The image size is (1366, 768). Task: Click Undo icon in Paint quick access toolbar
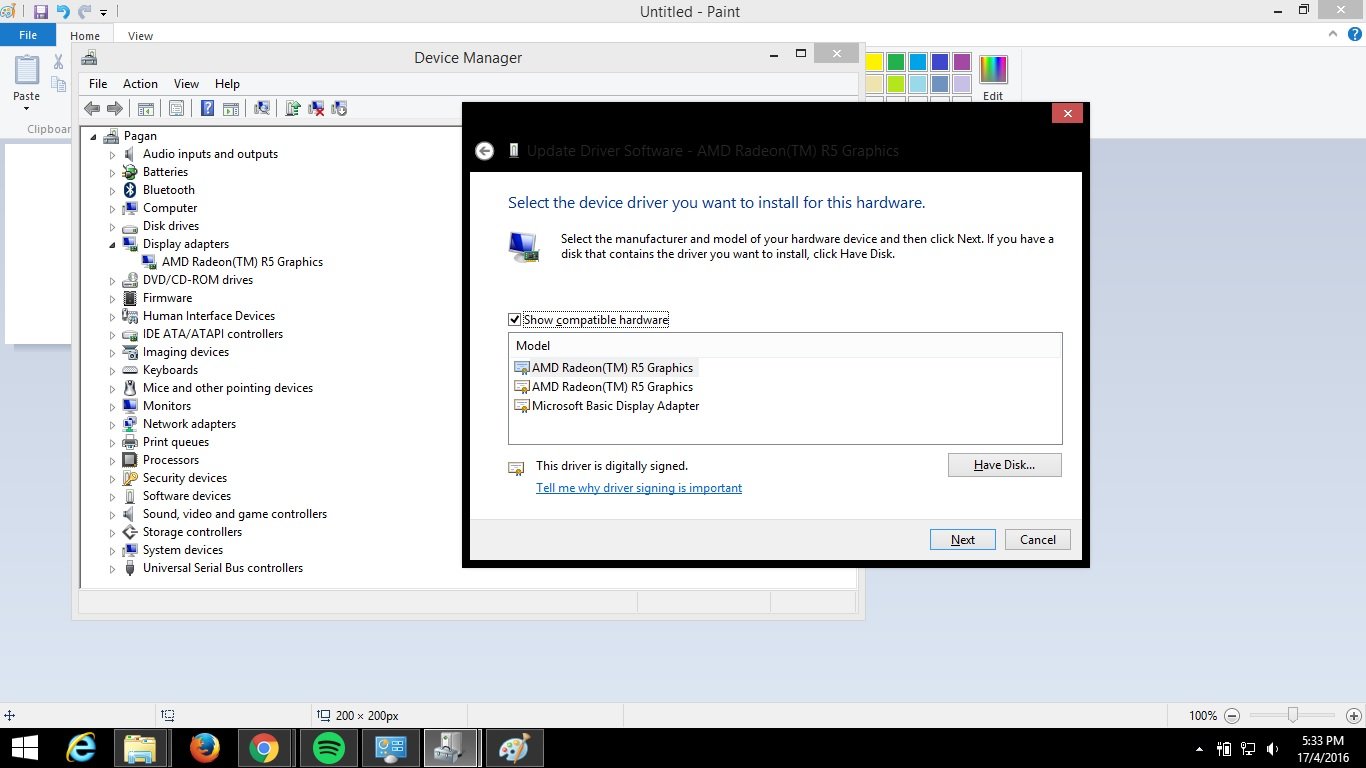pyautogui.click(x=63, y=12)
